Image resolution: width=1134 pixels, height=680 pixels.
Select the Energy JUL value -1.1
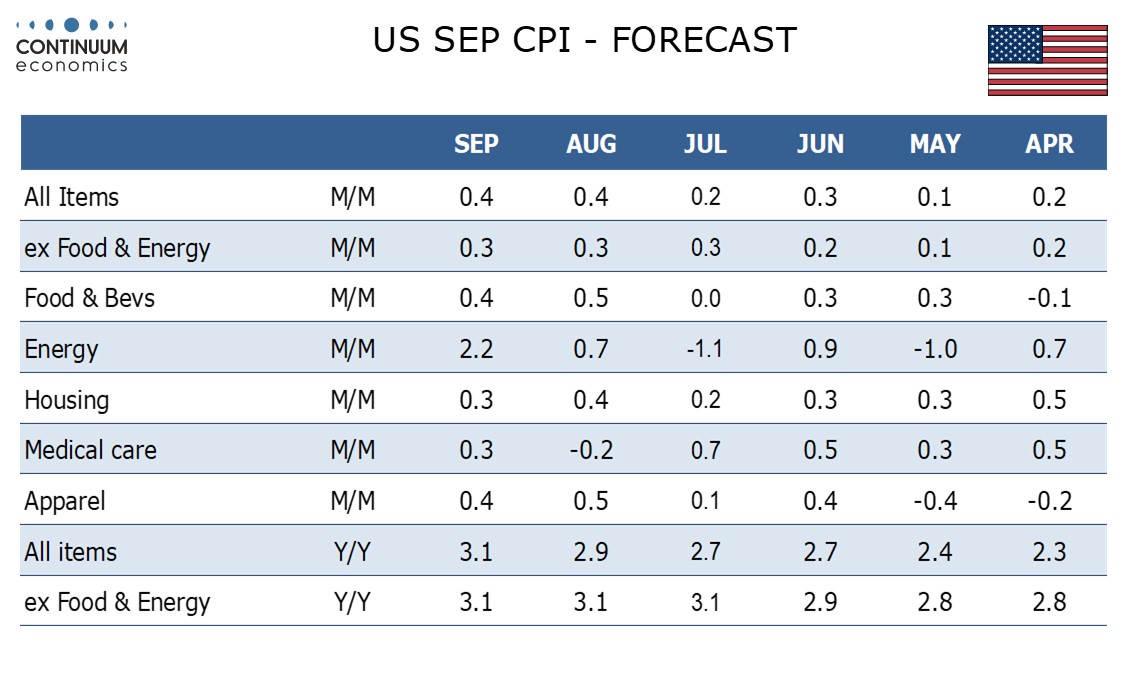pos(705,349)
